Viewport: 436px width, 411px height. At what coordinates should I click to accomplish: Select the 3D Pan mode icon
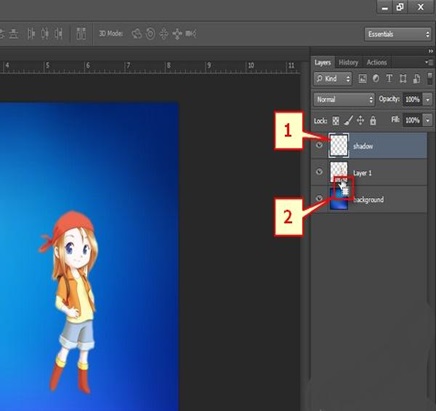tap(164, 34)
